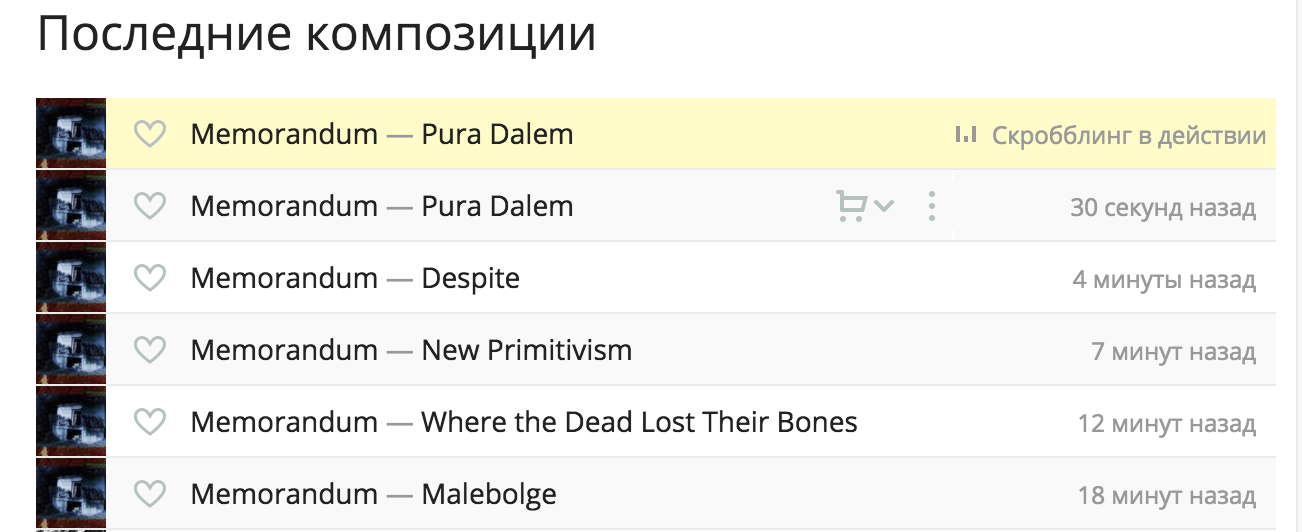Toggle heart on Despite track

tap(149, 278)
